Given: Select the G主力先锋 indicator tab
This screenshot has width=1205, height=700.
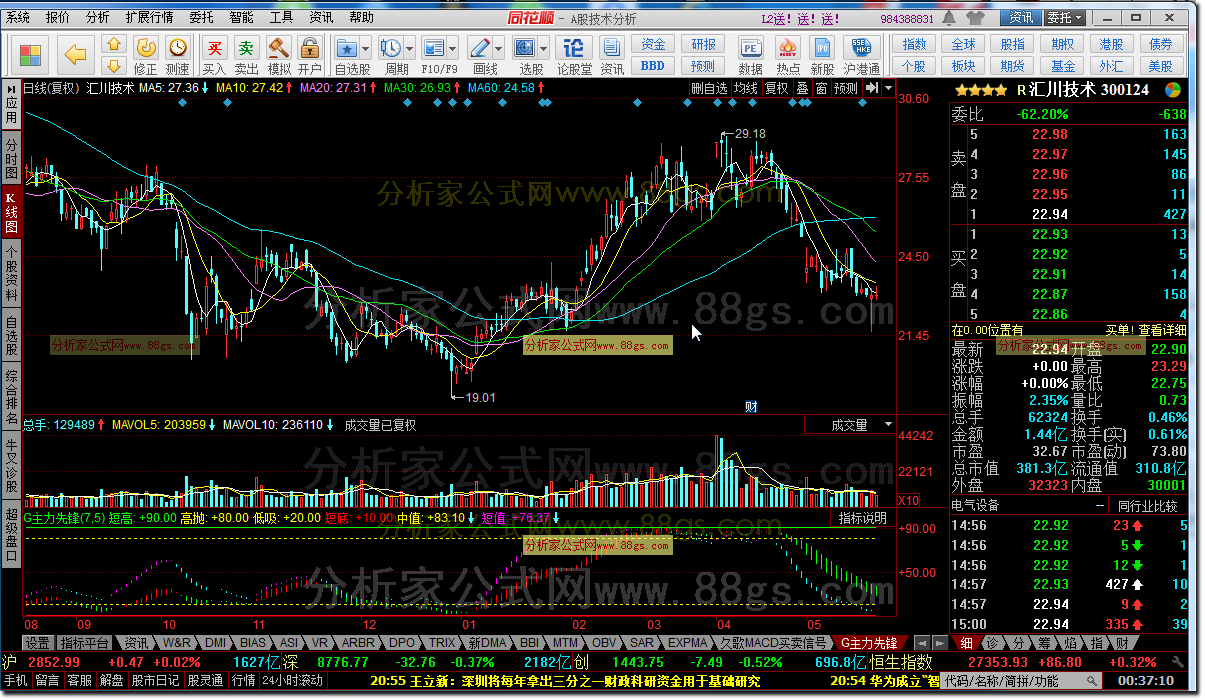Looking at the screenshot, I should coord(869,642).
